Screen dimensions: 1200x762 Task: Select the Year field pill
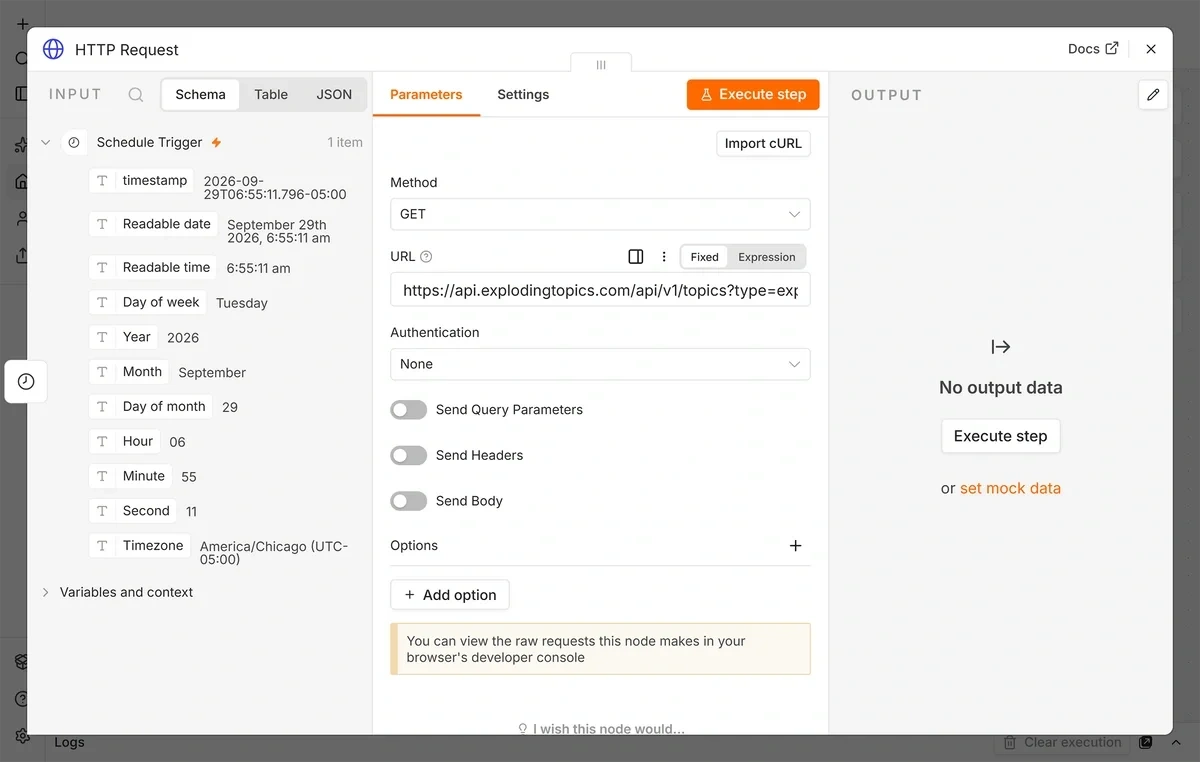(x=124, y=337)
